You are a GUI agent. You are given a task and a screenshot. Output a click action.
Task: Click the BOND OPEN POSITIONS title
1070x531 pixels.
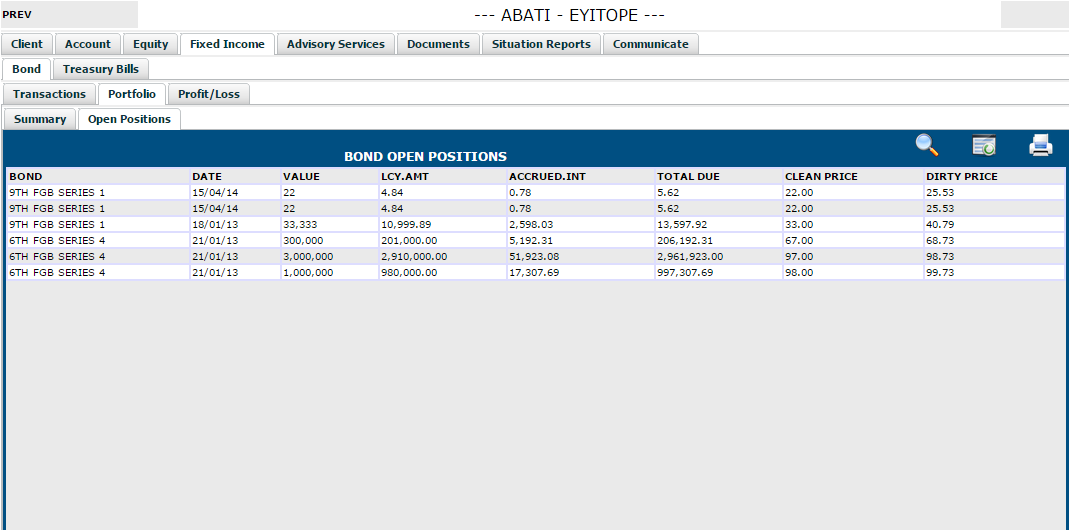click(425, 156)
